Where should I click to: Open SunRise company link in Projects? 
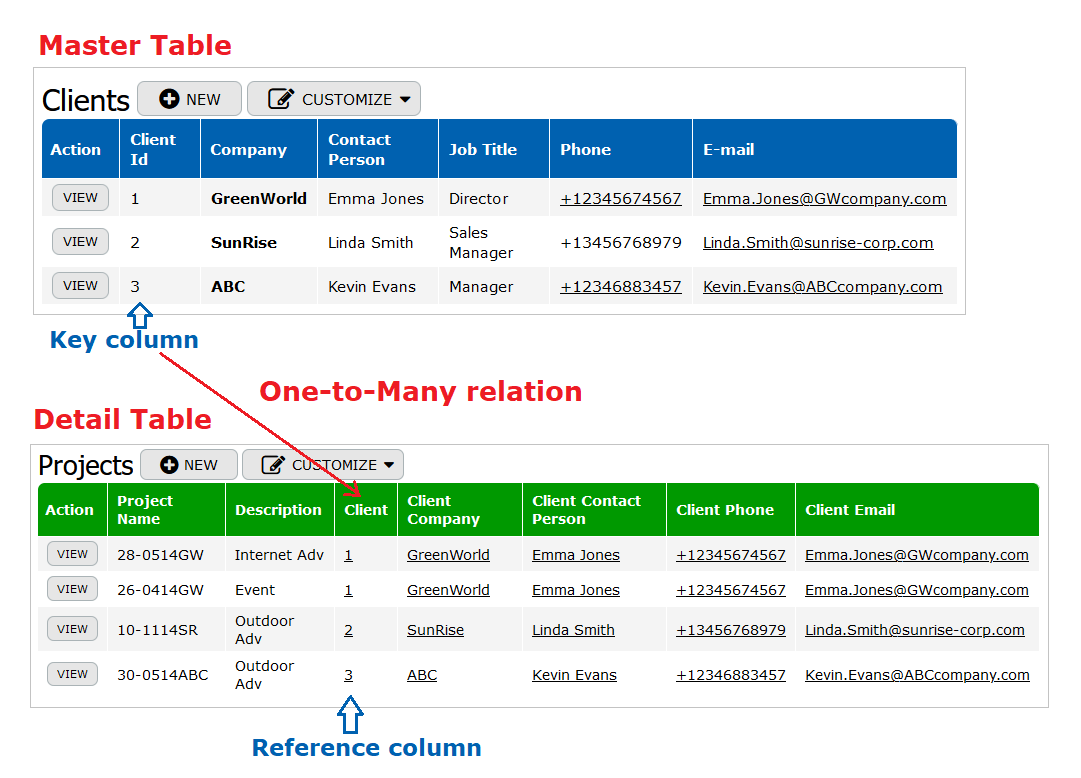tap(435, 630)
